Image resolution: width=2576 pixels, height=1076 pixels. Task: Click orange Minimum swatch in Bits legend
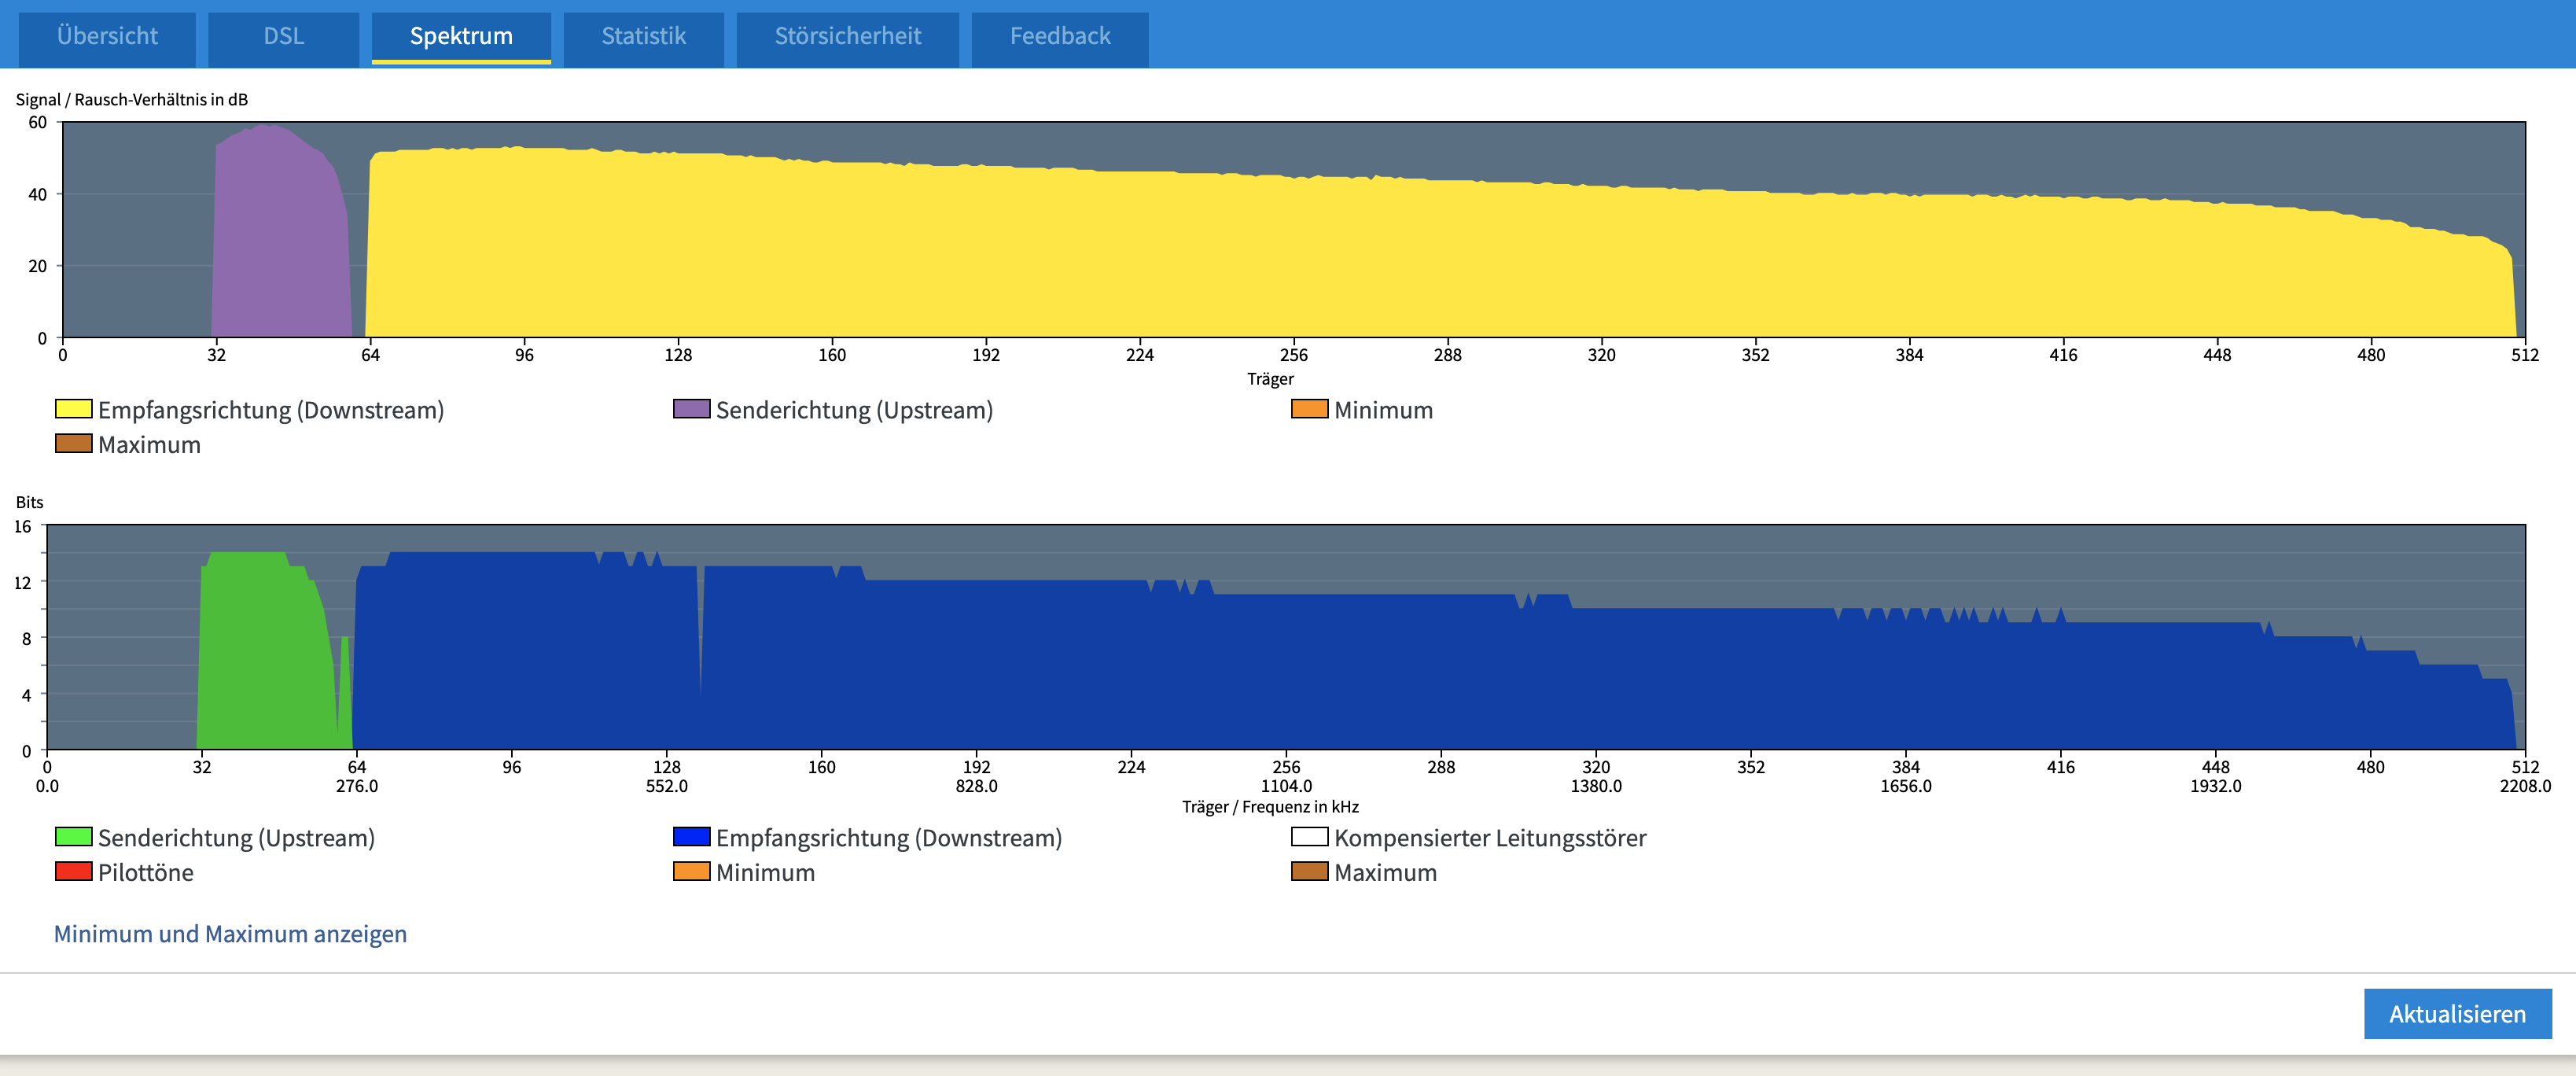click(x=691, y=871)
